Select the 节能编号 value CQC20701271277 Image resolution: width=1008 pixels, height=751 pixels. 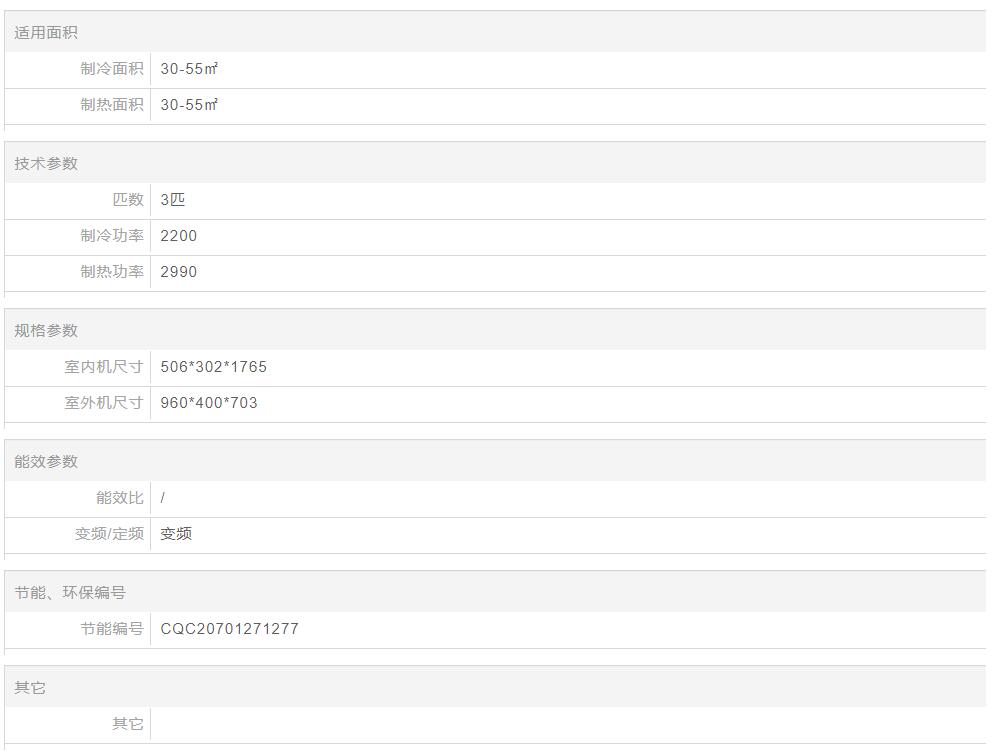tap(229, 629)
